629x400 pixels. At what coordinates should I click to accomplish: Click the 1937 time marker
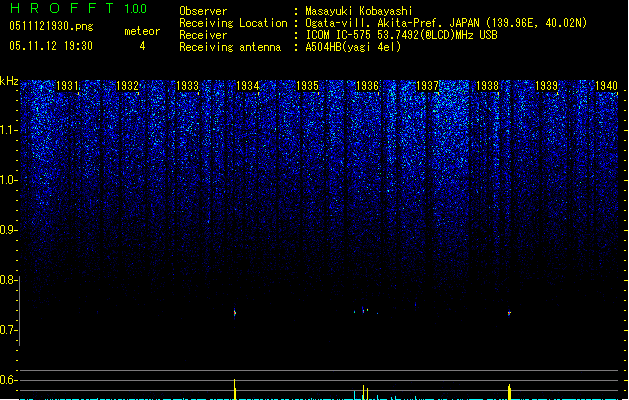428,86
